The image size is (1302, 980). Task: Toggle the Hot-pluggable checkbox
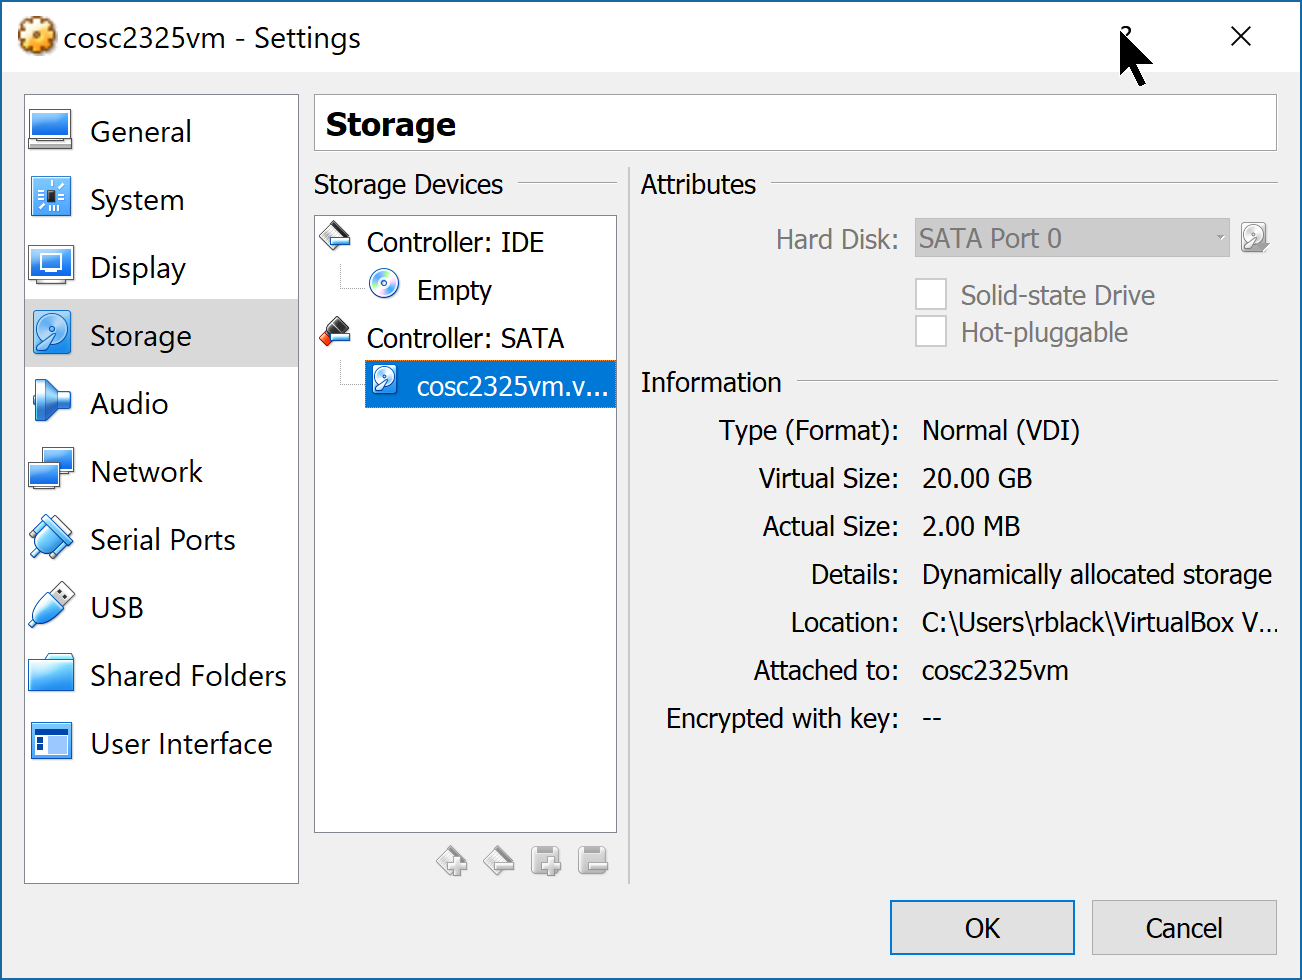931,332
